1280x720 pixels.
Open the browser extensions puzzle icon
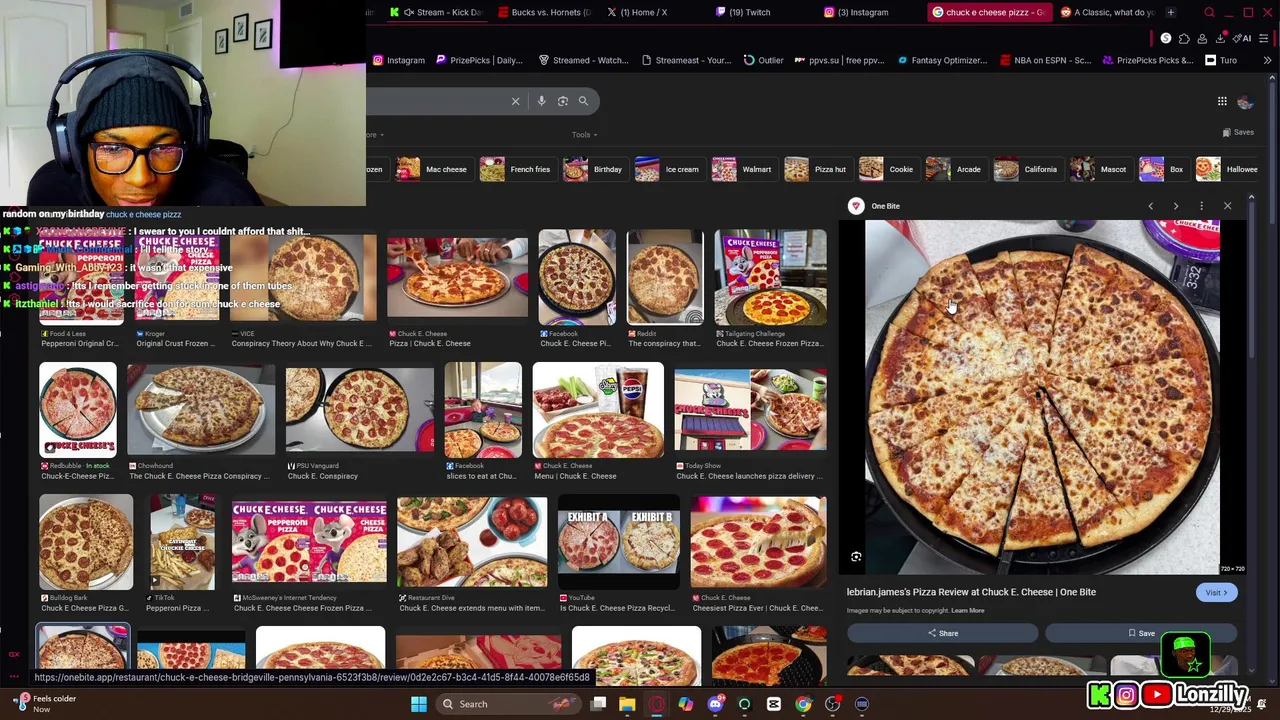[x=1185, y=38]
